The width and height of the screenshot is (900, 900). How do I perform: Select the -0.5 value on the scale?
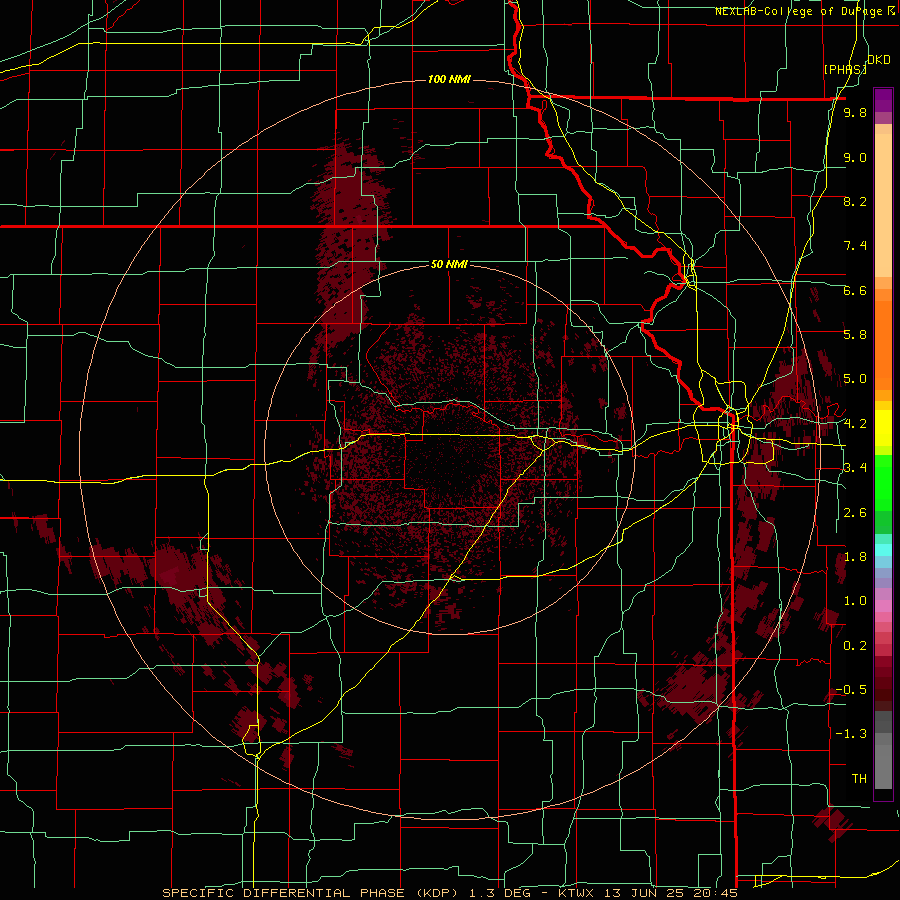851,689
